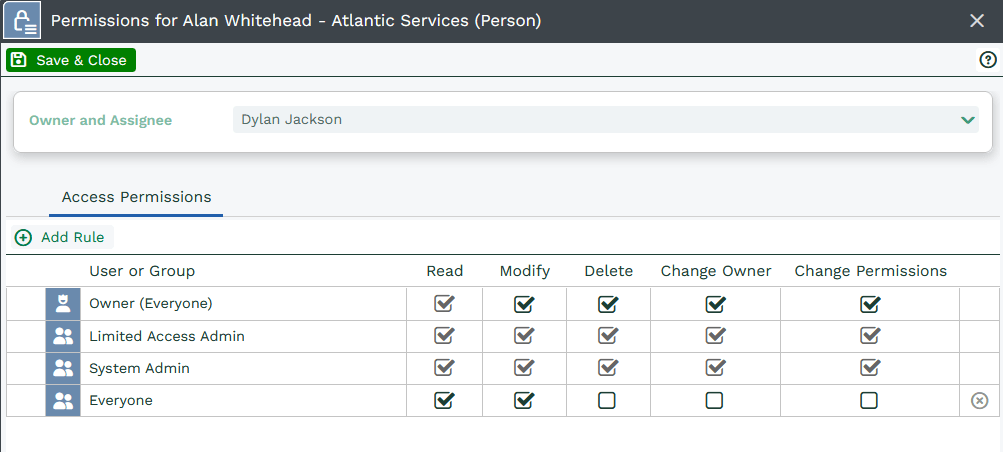
Task: Click the Everyone group icon
Action: (63, 401)
